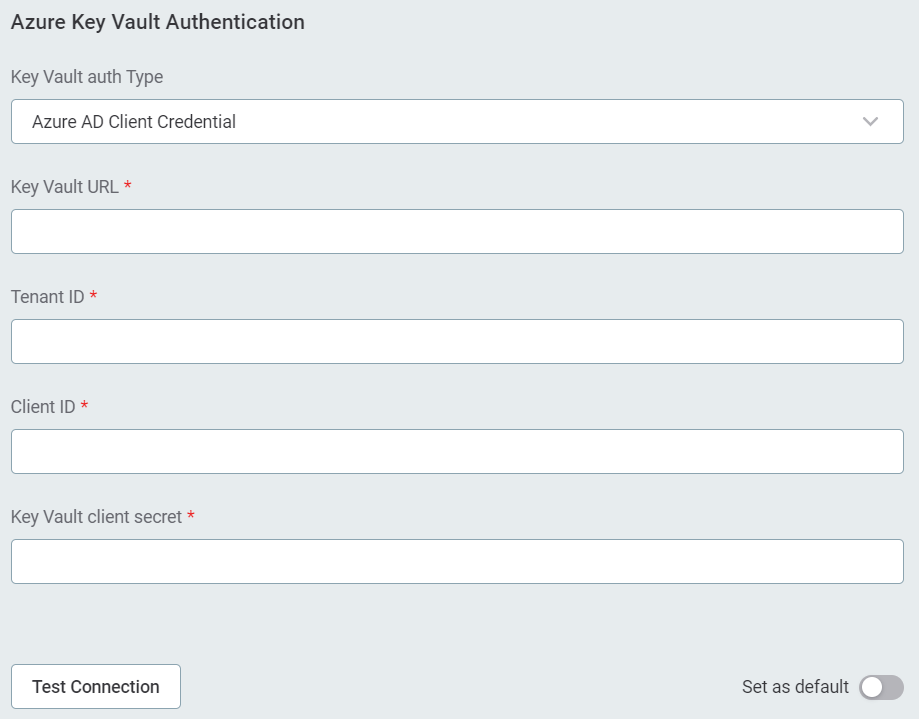Toggle the Set as default switch
Screen dimensions: 919x719
[x=881, y=687]
